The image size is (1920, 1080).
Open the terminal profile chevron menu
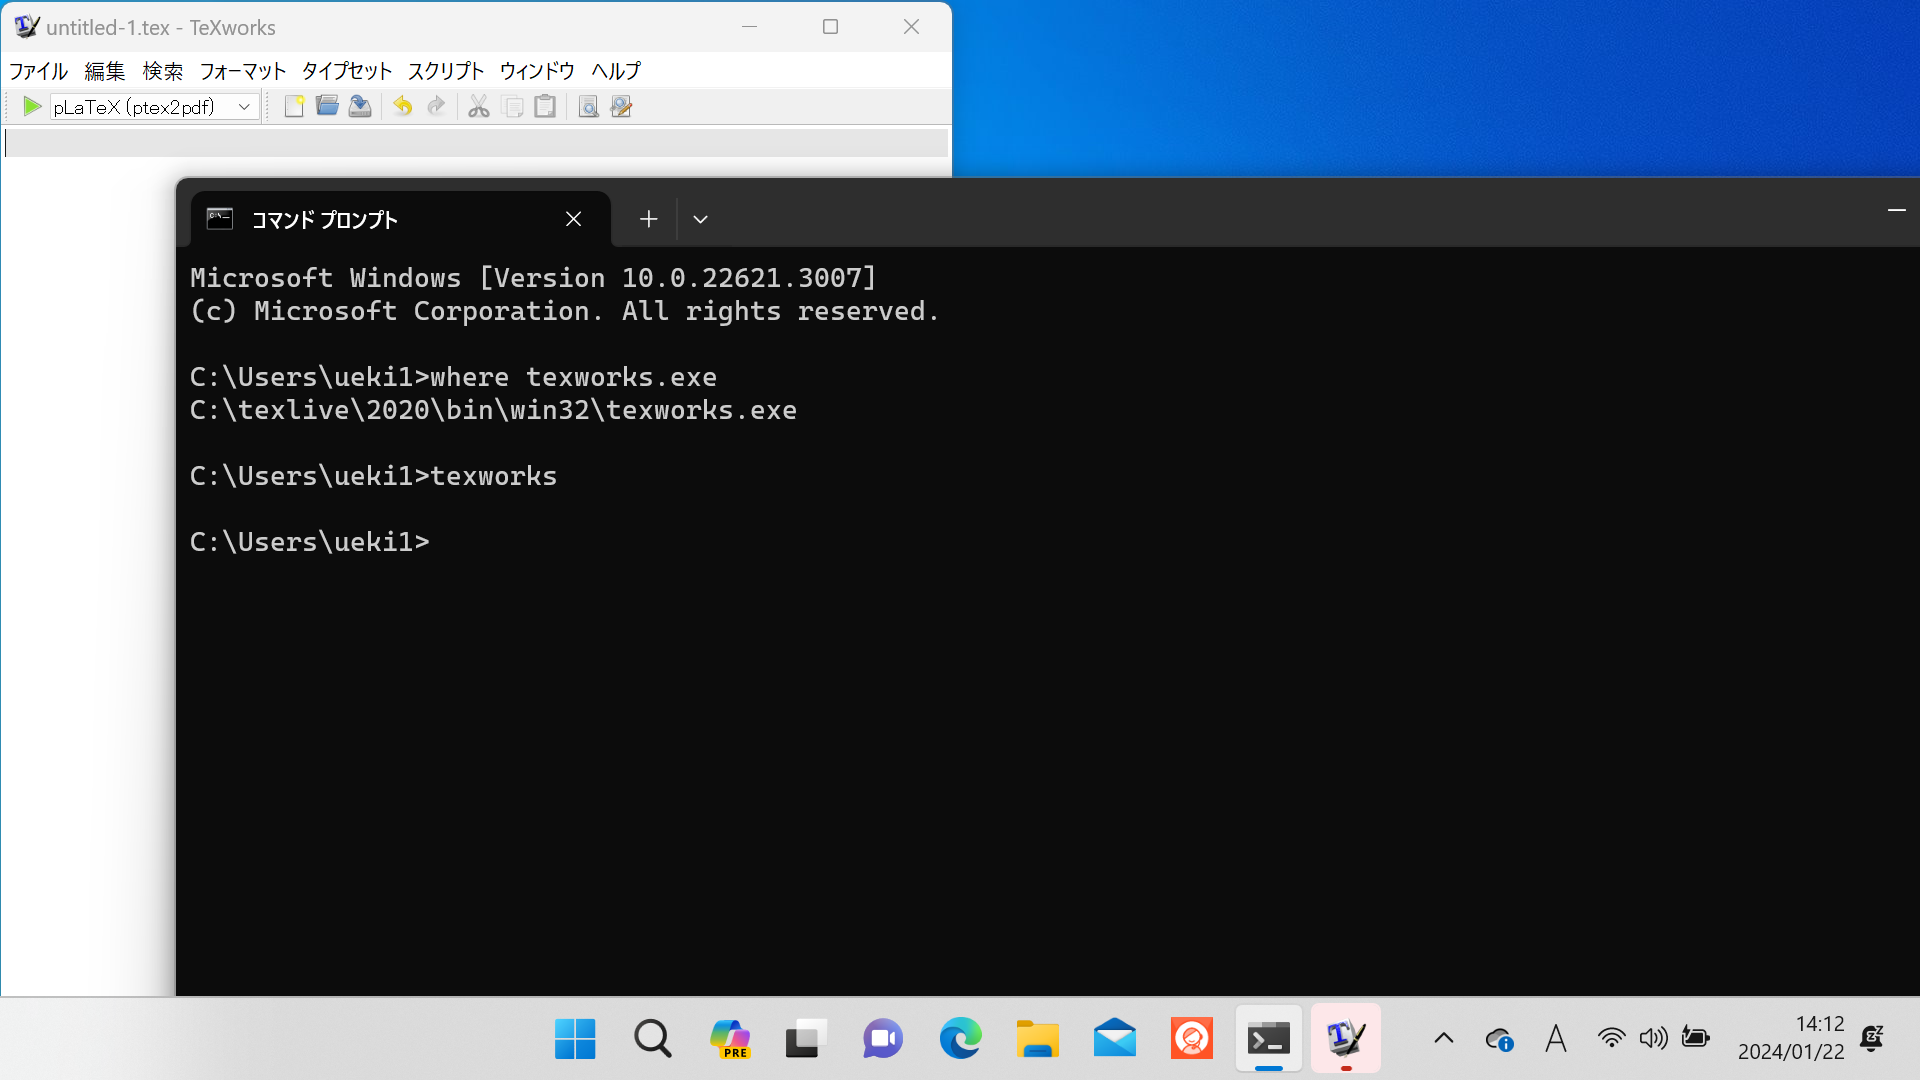coord(700,219)
